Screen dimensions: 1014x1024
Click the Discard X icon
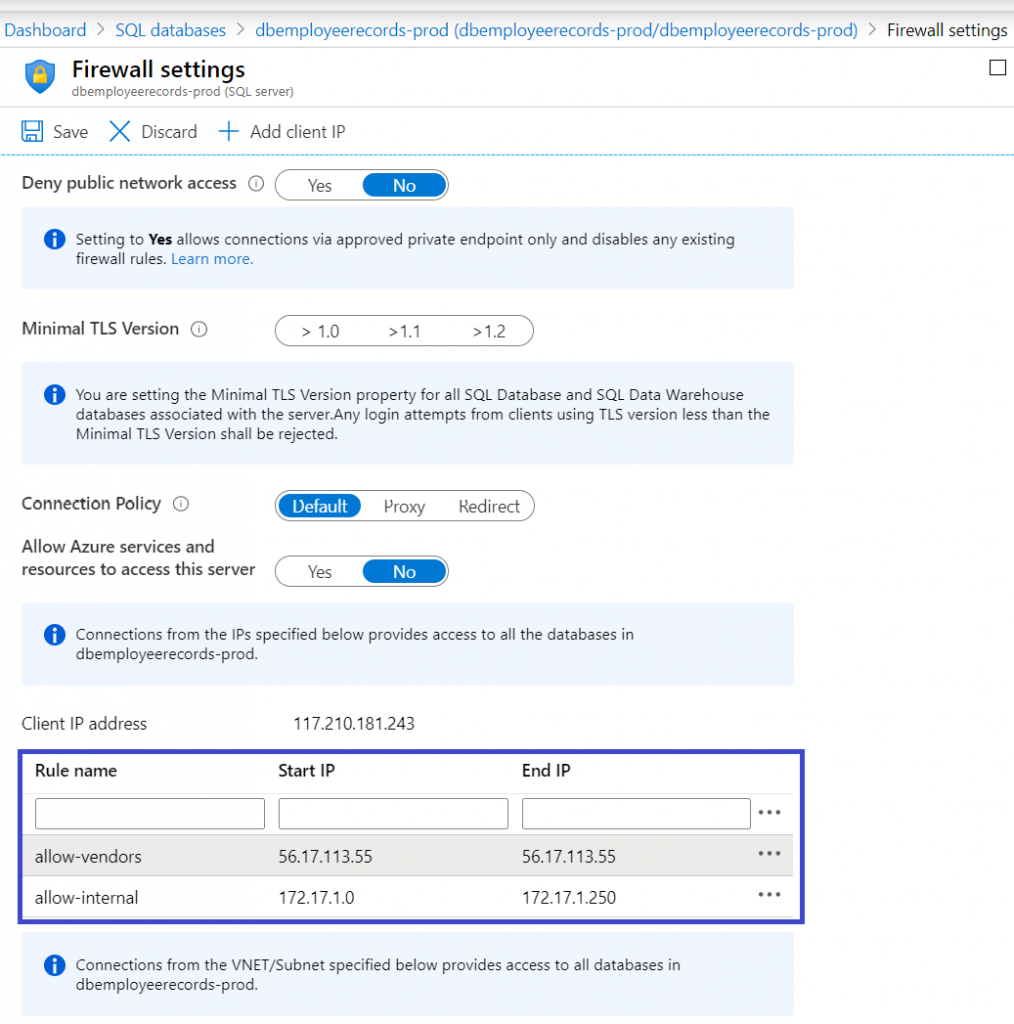point(120,132)
